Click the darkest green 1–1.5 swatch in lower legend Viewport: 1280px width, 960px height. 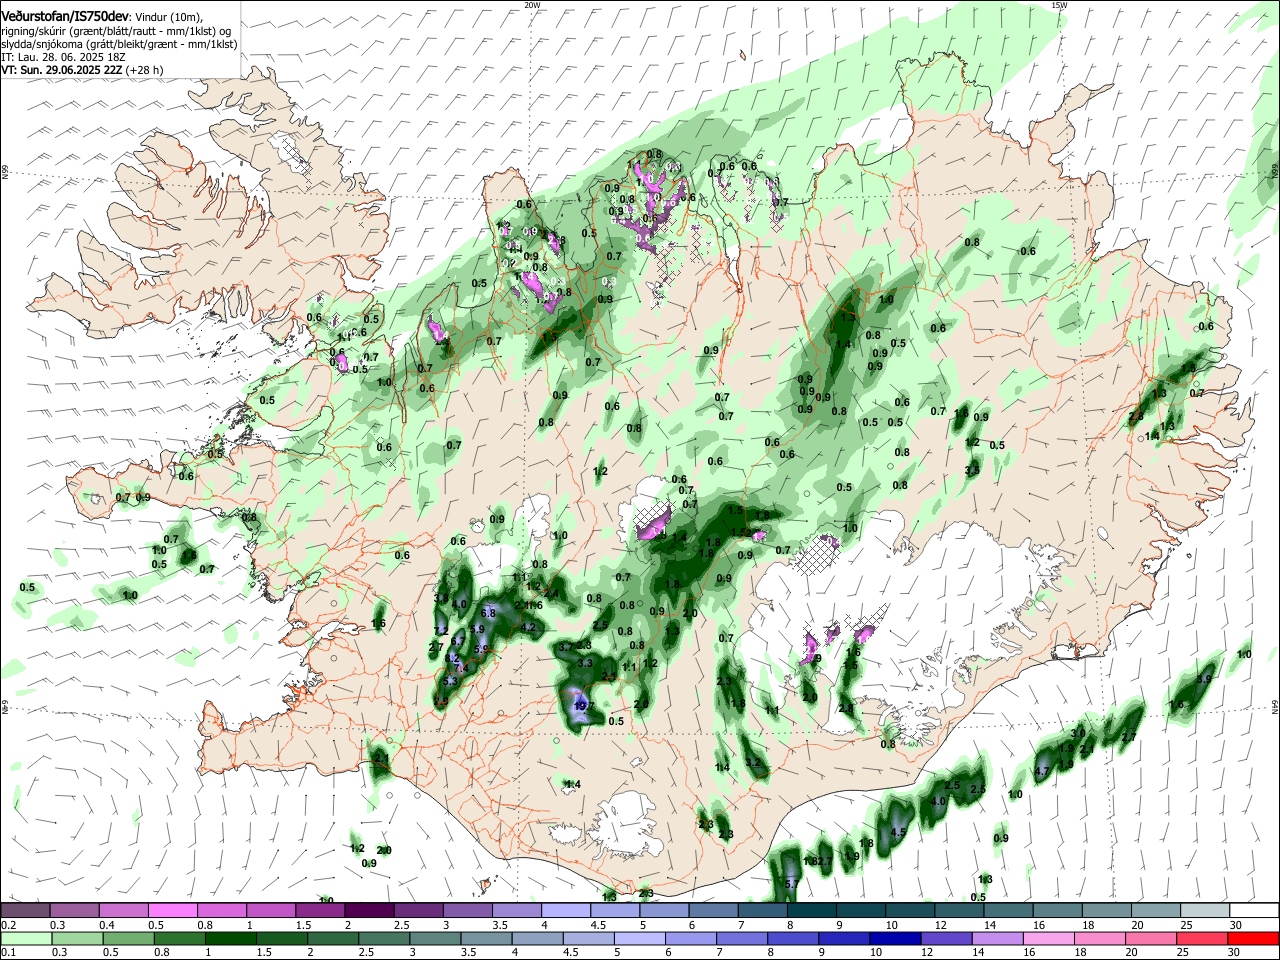[x=230, y=938]
